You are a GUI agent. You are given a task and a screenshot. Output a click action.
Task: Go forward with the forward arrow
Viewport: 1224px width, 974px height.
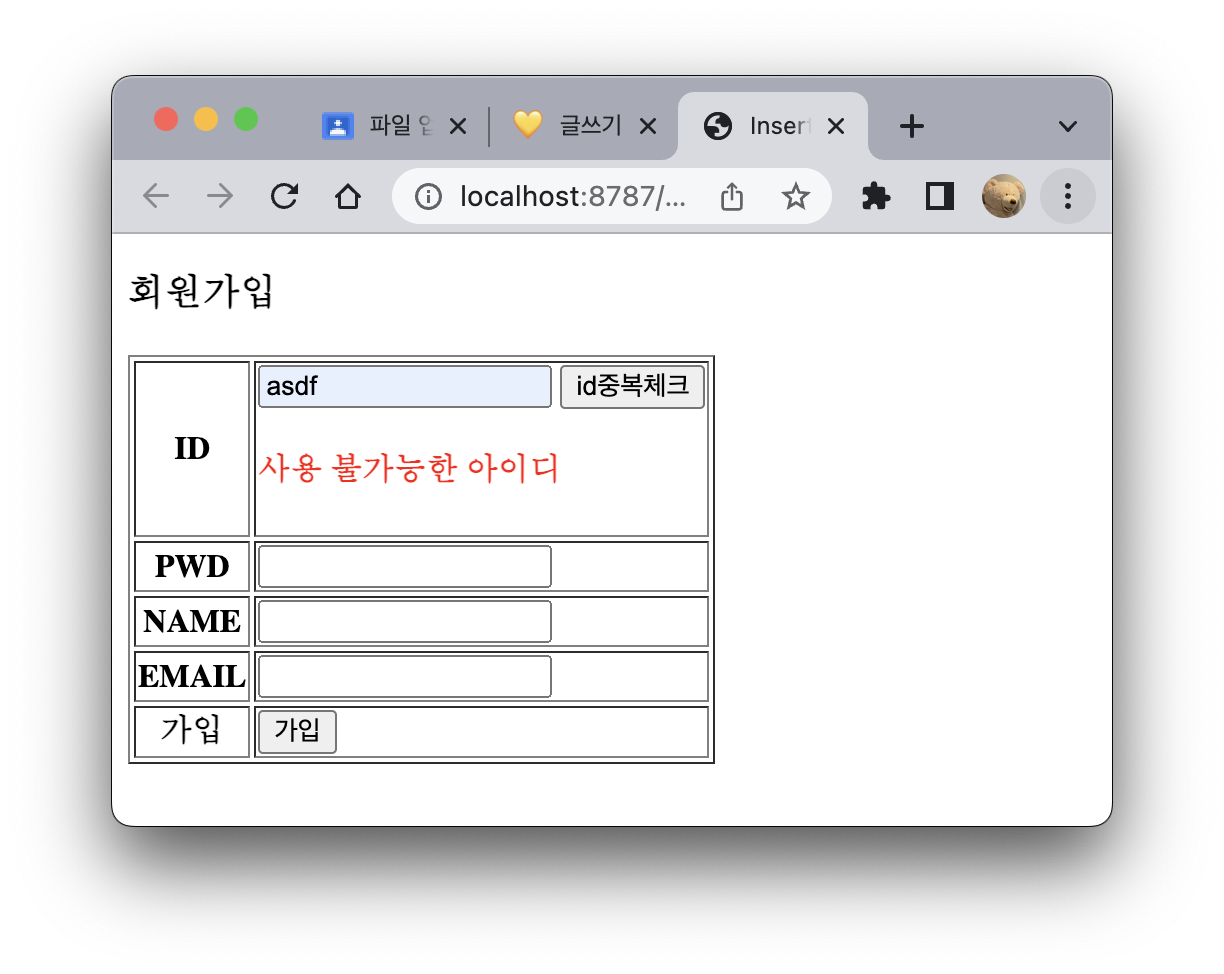pos(219,196)
